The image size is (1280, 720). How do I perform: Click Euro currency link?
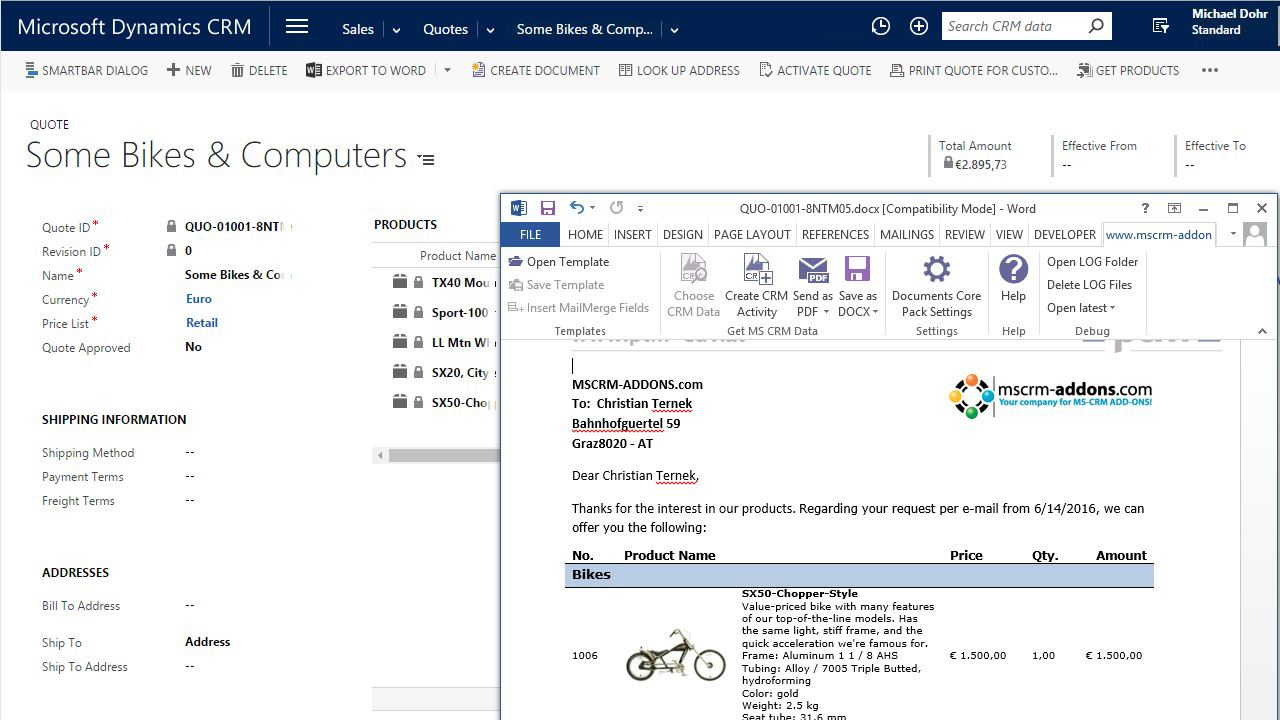coord(198,299)
